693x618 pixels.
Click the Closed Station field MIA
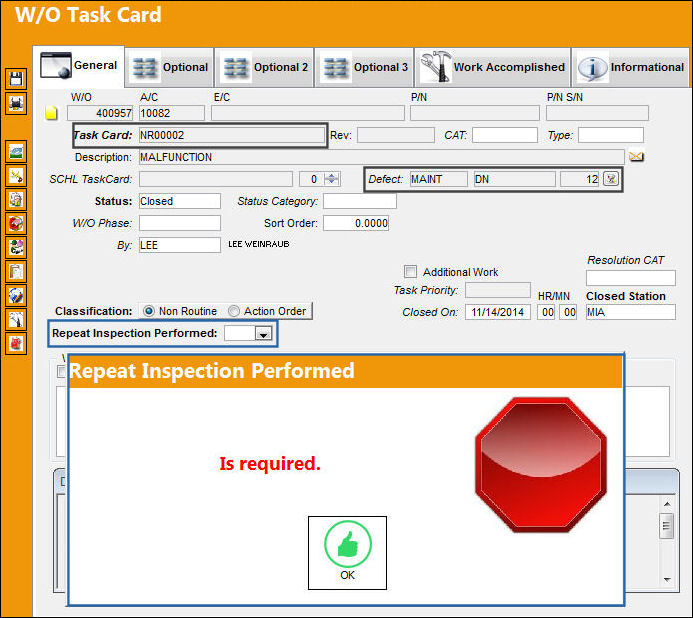(631, 312)
